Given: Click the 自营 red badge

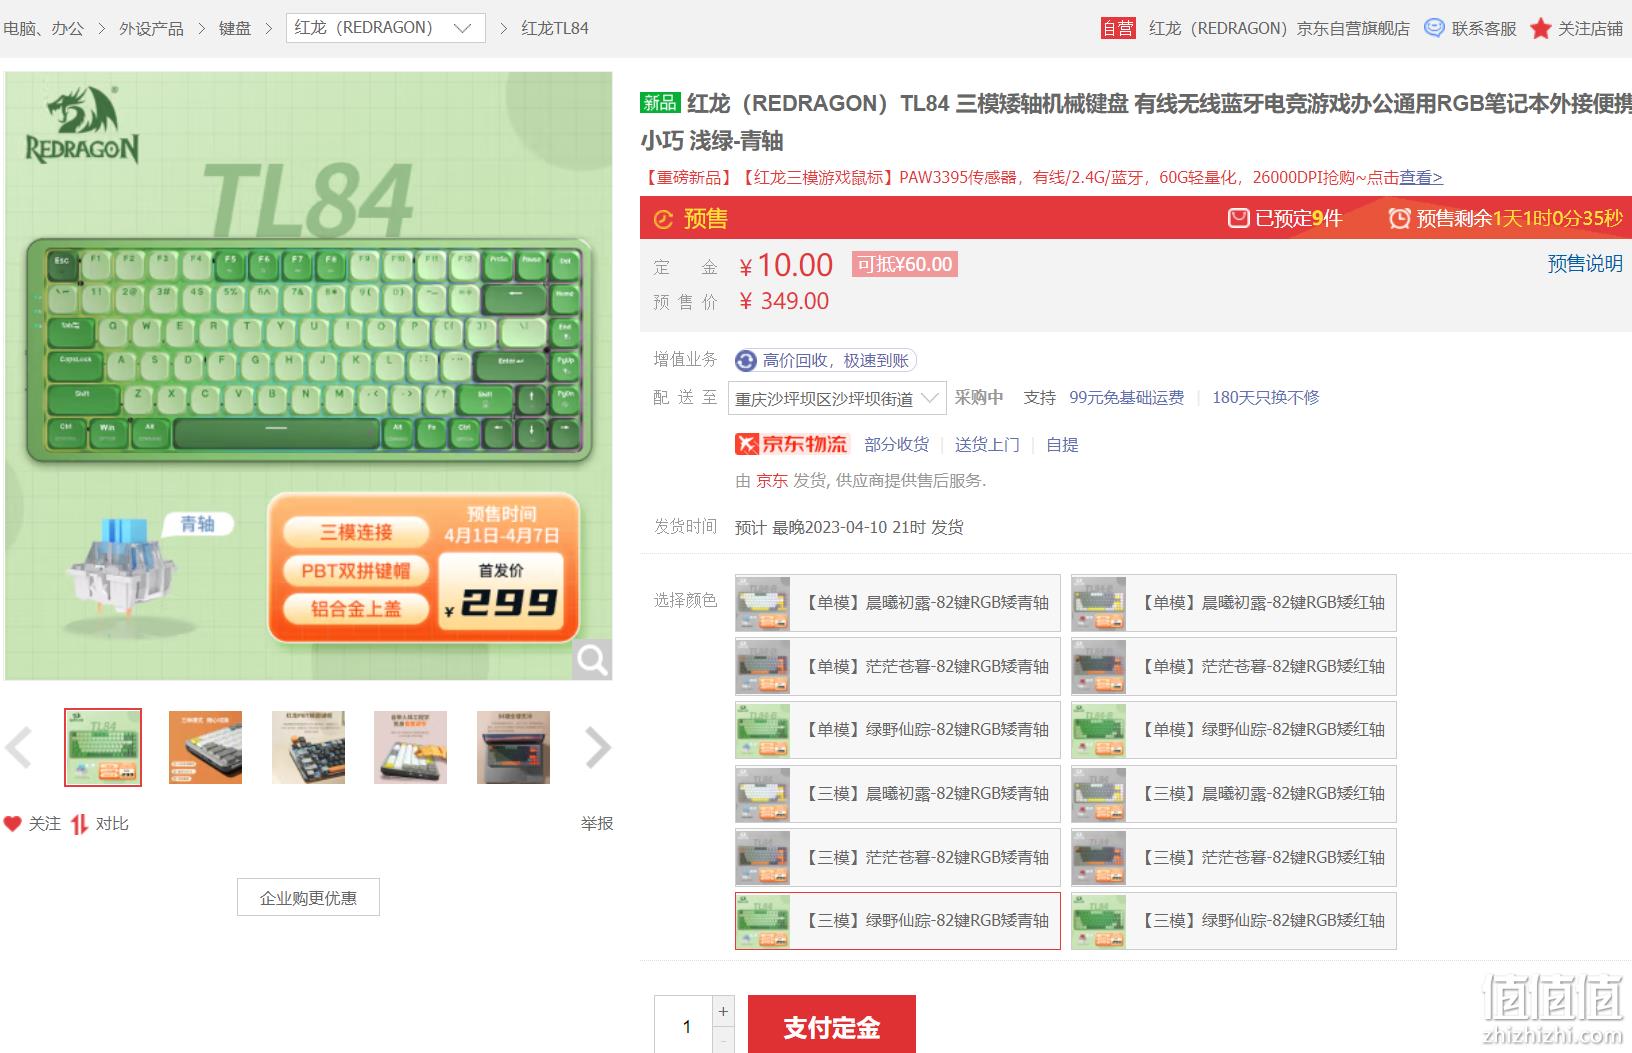Looking at the screenshot, I should pyautogui.click(x=1118, y=28).
